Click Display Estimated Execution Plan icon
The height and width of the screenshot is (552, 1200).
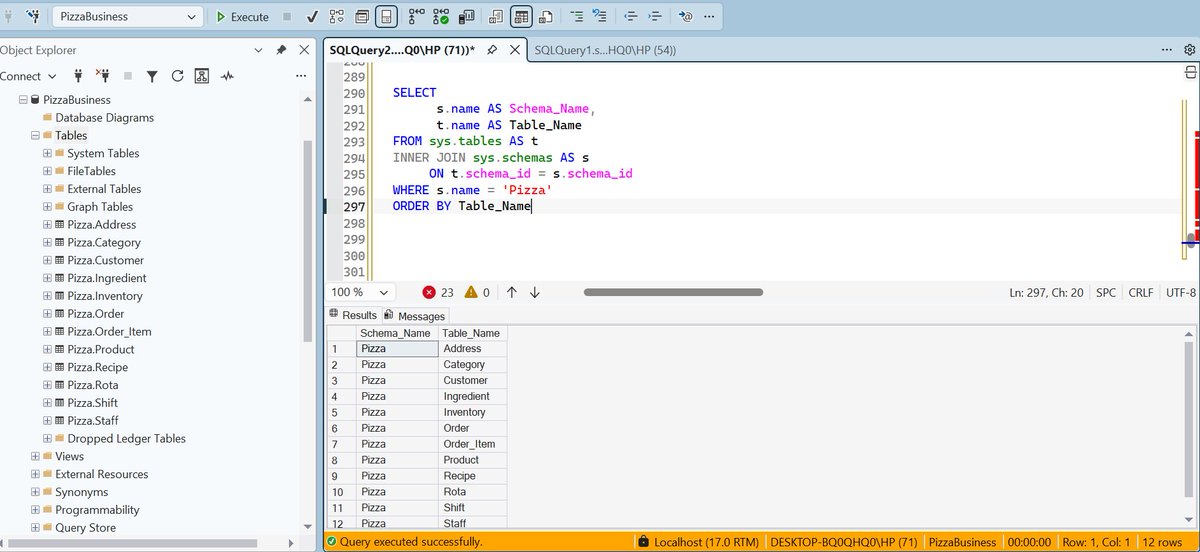coord(336,17)
